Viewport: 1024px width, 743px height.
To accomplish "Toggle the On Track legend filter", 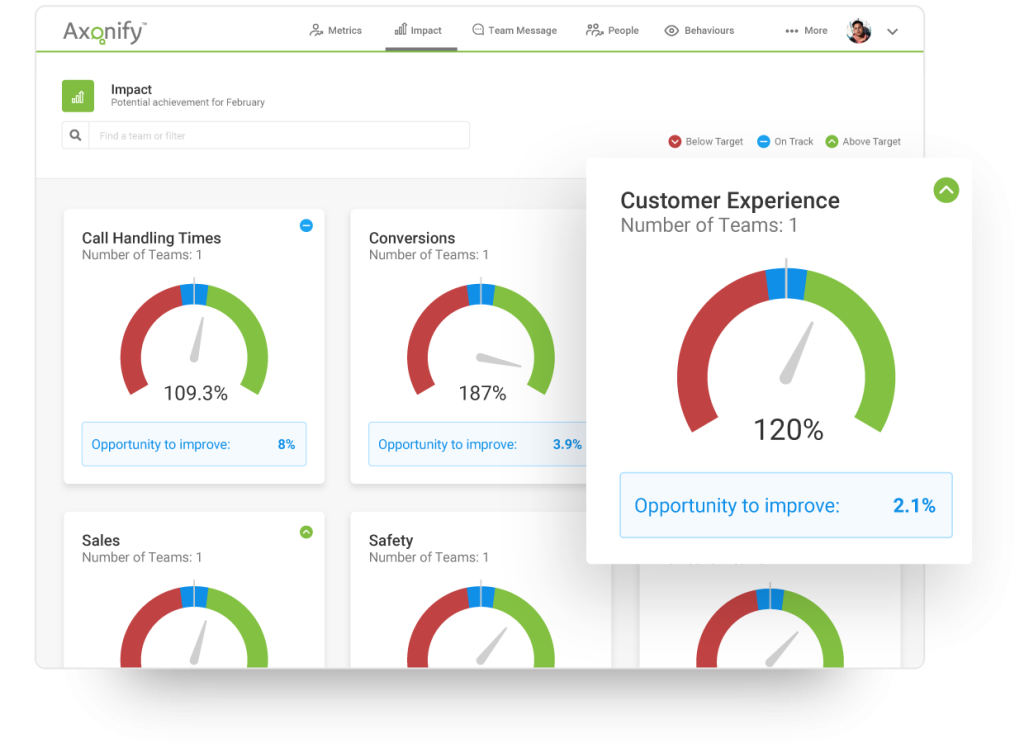I will 785,142.
